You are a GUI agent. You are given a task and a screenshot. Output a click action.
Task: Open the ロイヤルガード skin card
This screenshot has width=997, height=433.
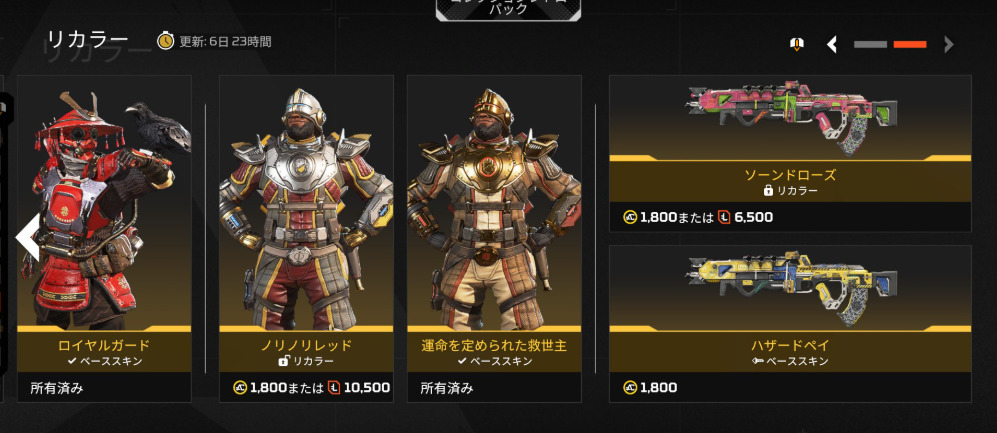pyautogui.click(x=104, y=238)
